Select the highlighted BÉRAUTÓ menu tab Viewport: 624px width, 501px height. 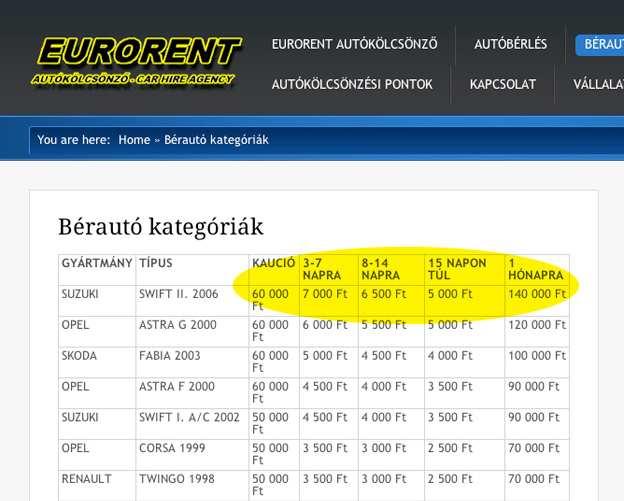click(600, 45)
